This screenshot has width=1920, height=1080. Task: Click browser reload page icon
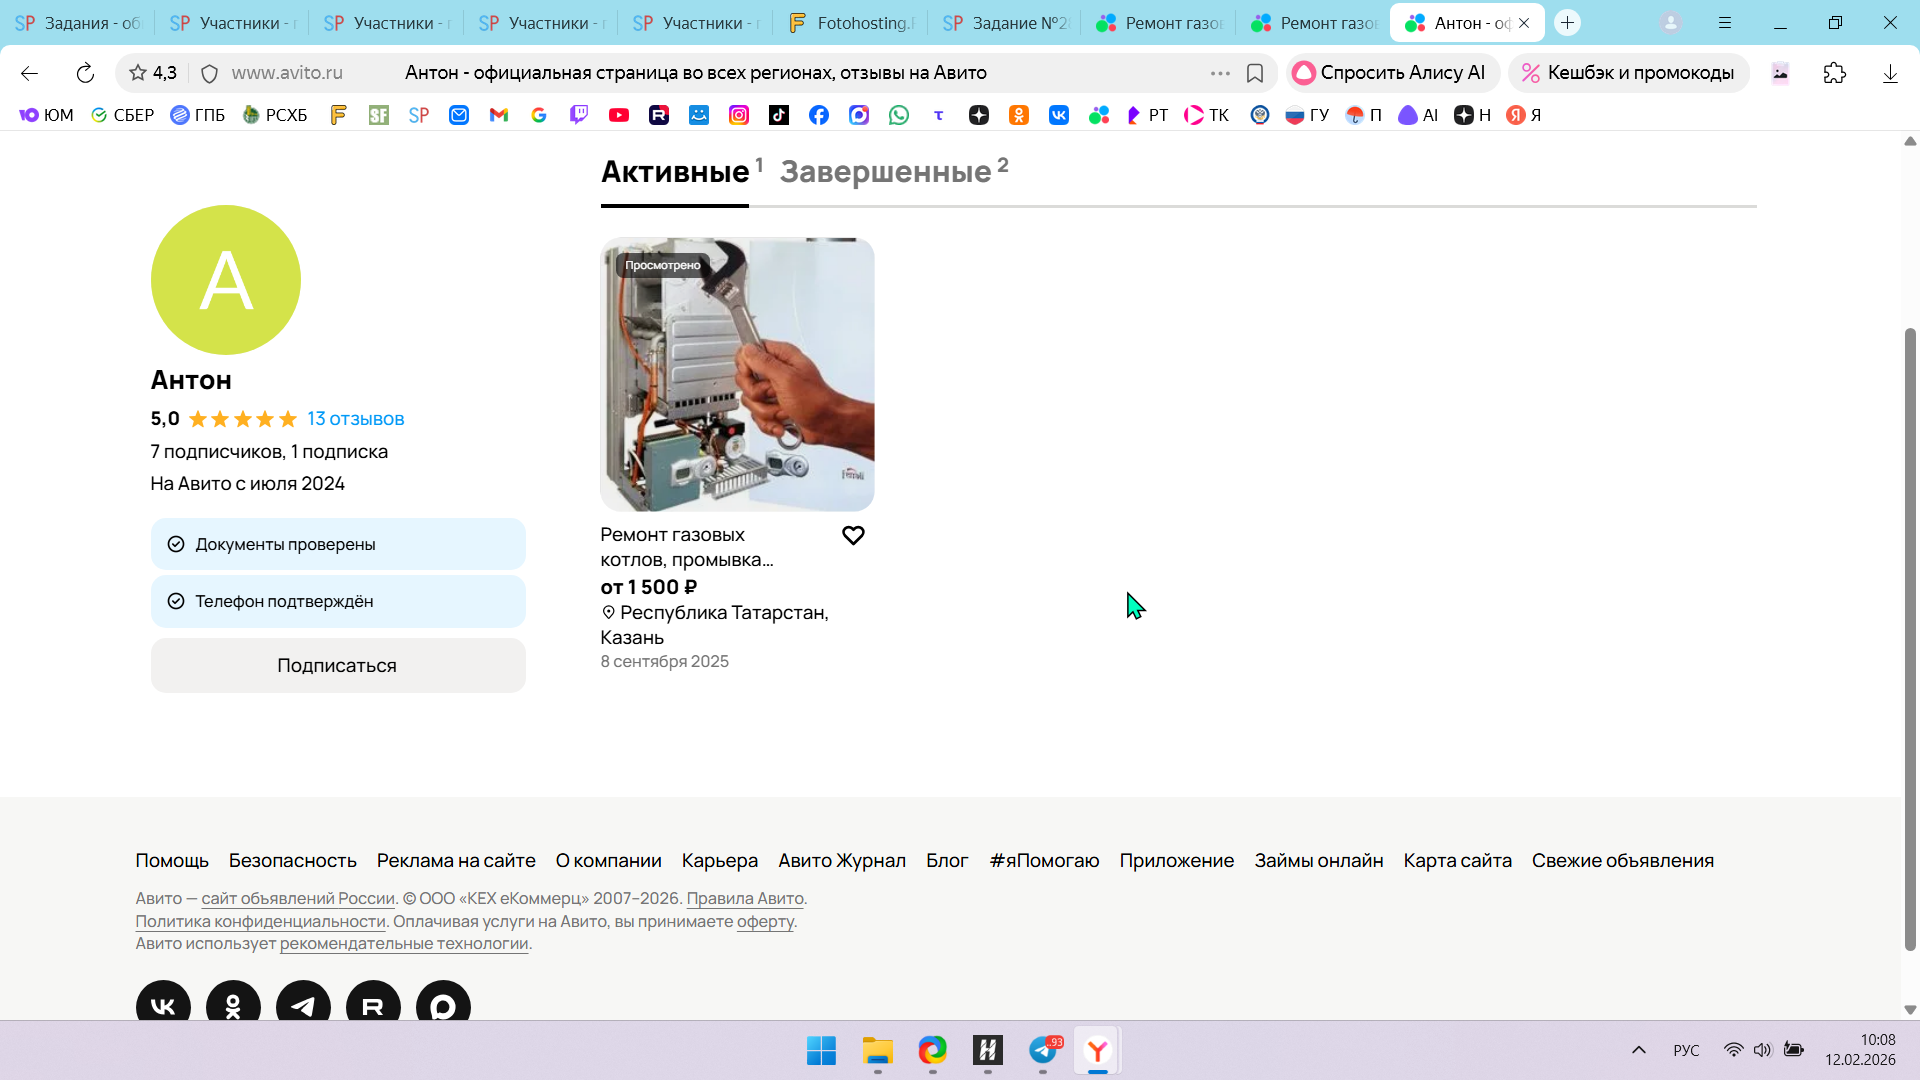click(x=85, y=73)
